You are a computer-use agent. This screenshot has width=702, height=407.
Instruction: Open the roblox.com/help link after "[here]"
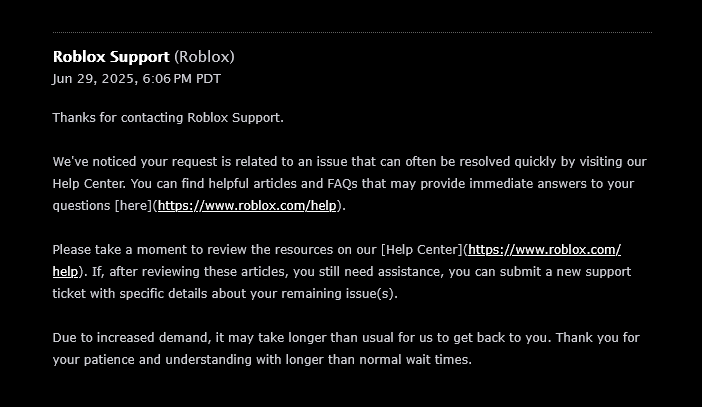click(x=247, y=206)
